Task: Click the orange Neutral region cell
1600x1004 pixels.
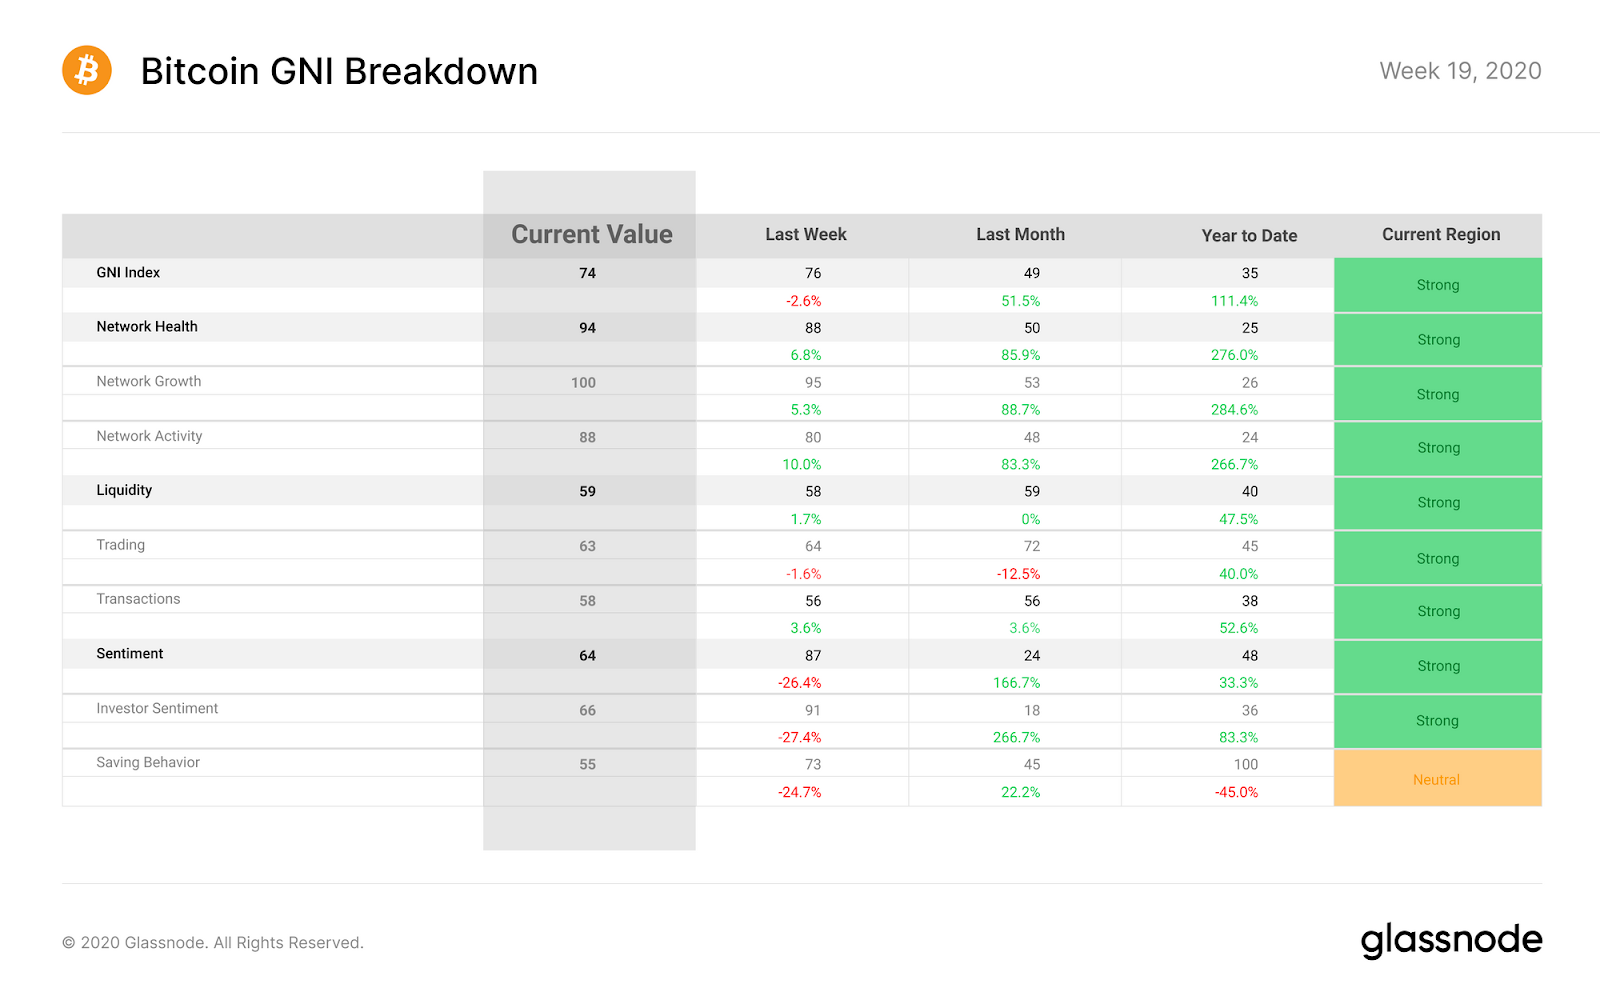Action: click(1437, 779)
